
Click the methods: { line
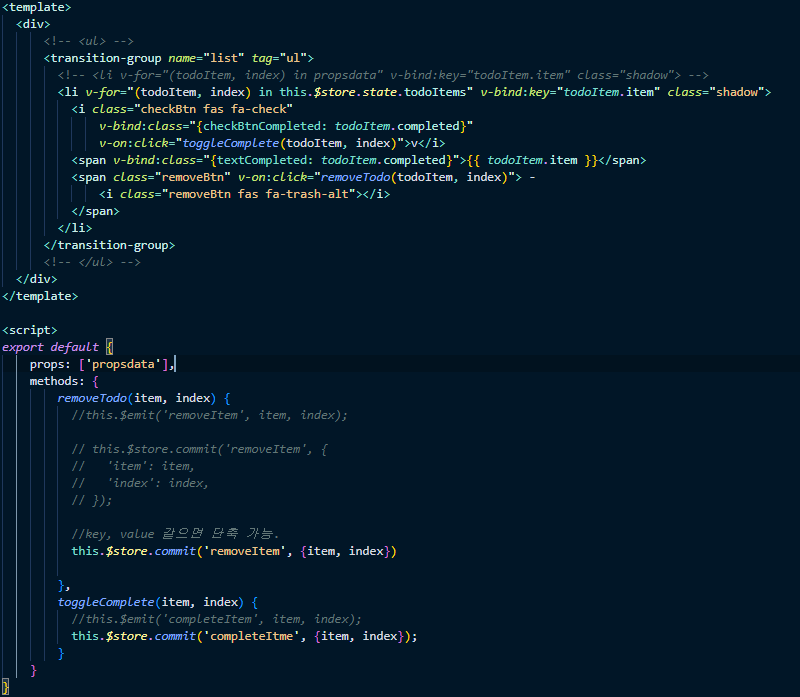(x=64, y=381)
